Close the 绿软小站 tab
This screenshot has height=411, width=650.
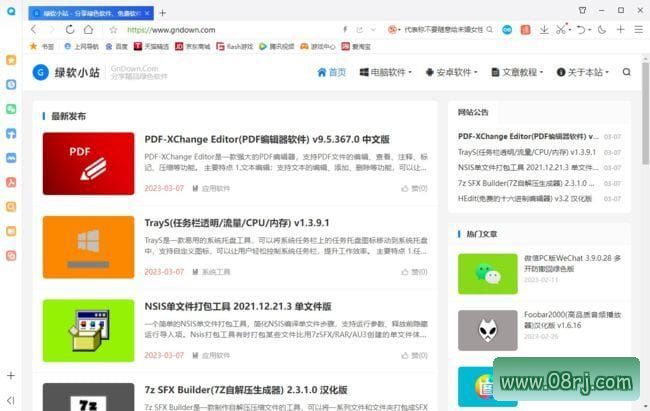147,13
